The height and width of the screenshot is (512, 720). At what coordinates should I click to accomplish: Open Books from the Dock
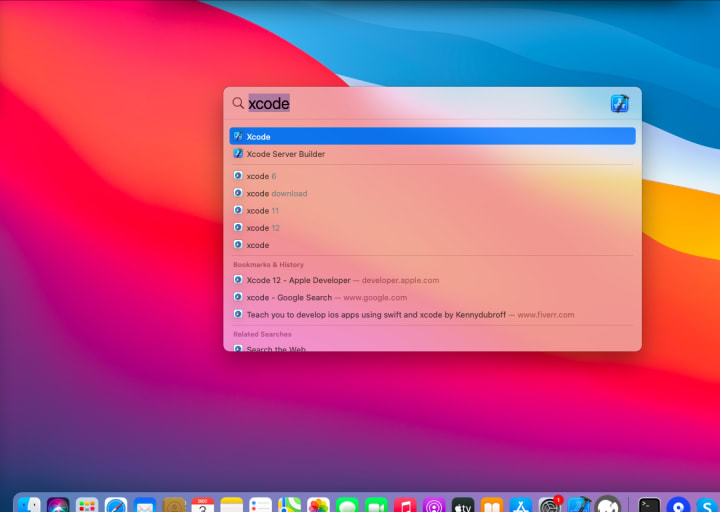(492, 505)
